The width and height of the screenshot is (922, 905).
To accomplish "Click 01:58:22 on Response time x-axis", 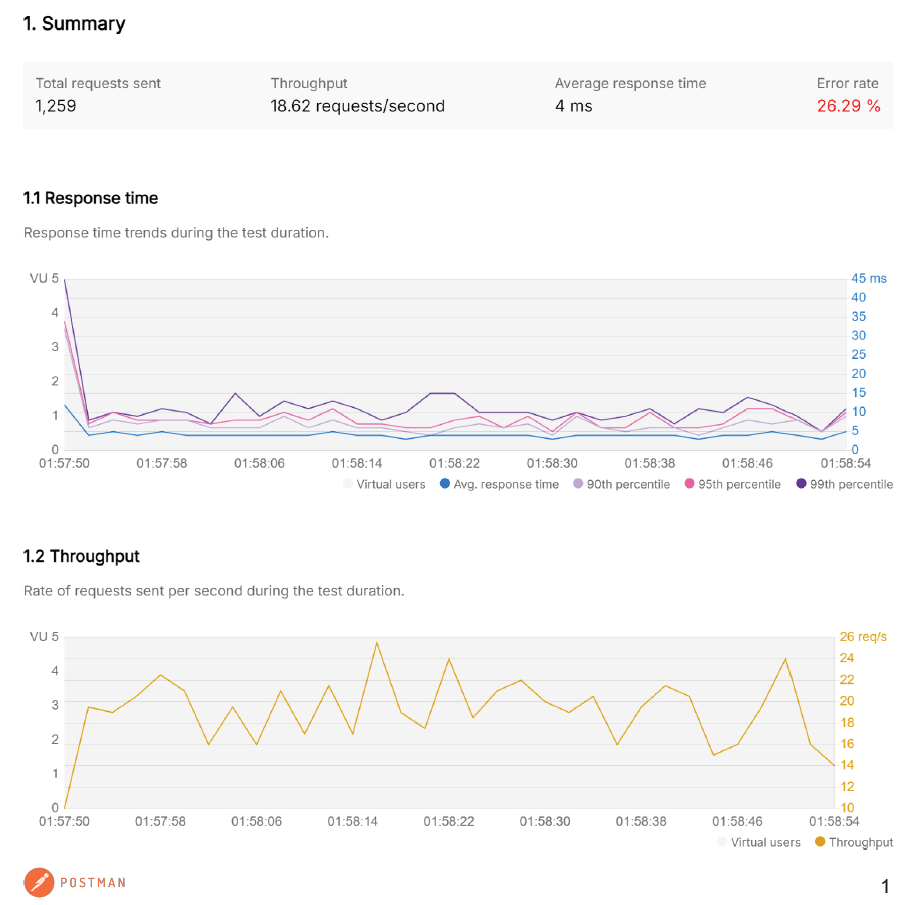I will (x=455, y=463).
